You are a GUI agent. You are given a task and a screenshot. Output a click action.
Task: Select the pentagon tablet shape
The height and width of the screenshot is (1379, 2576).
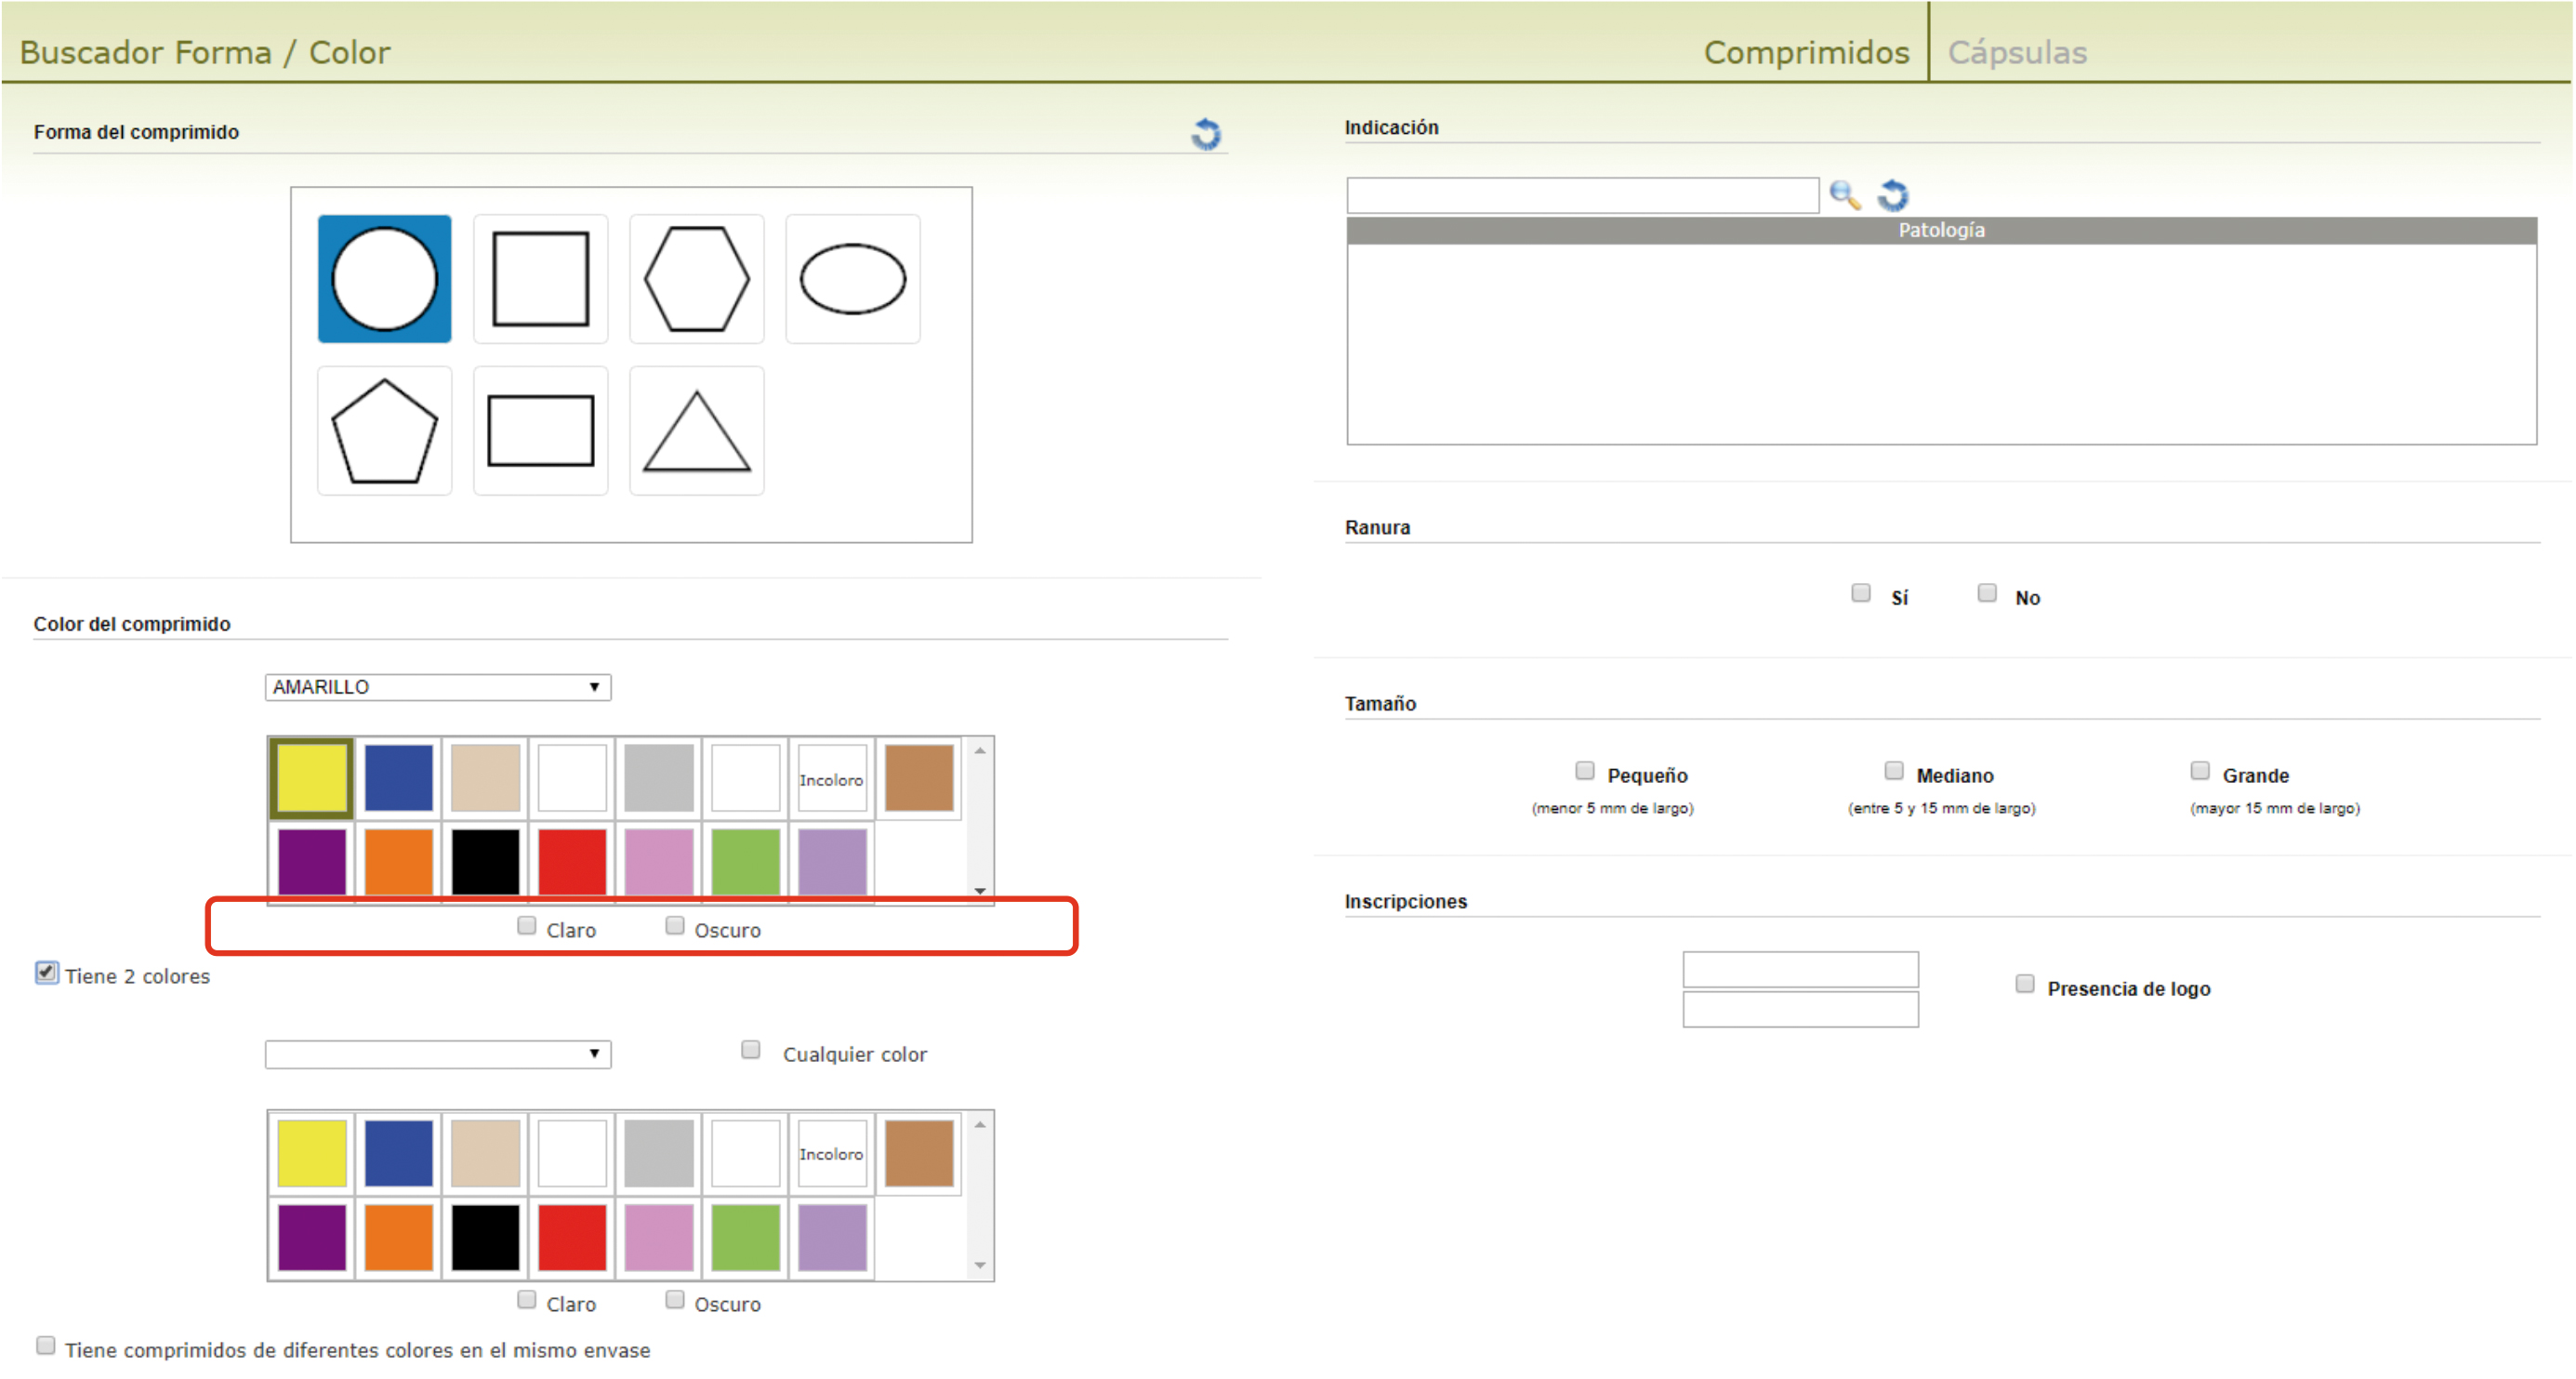pyautogui.click(x=384, y=431)
